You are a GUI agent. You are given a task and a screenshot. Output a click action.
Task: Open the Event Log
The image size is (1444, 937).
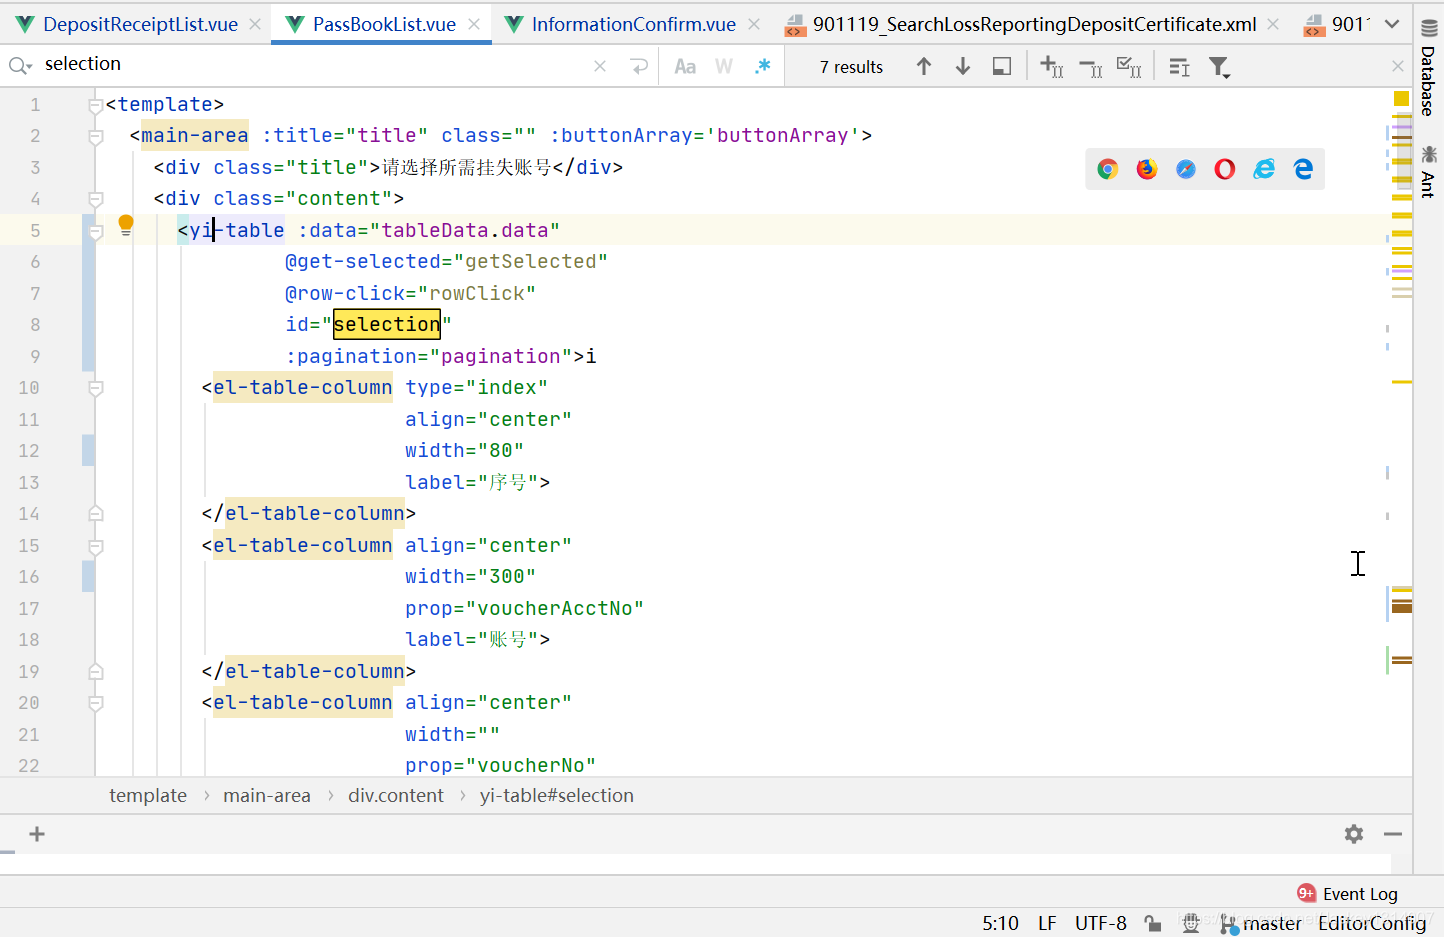pyautogui.click(x=1348, y=894)
